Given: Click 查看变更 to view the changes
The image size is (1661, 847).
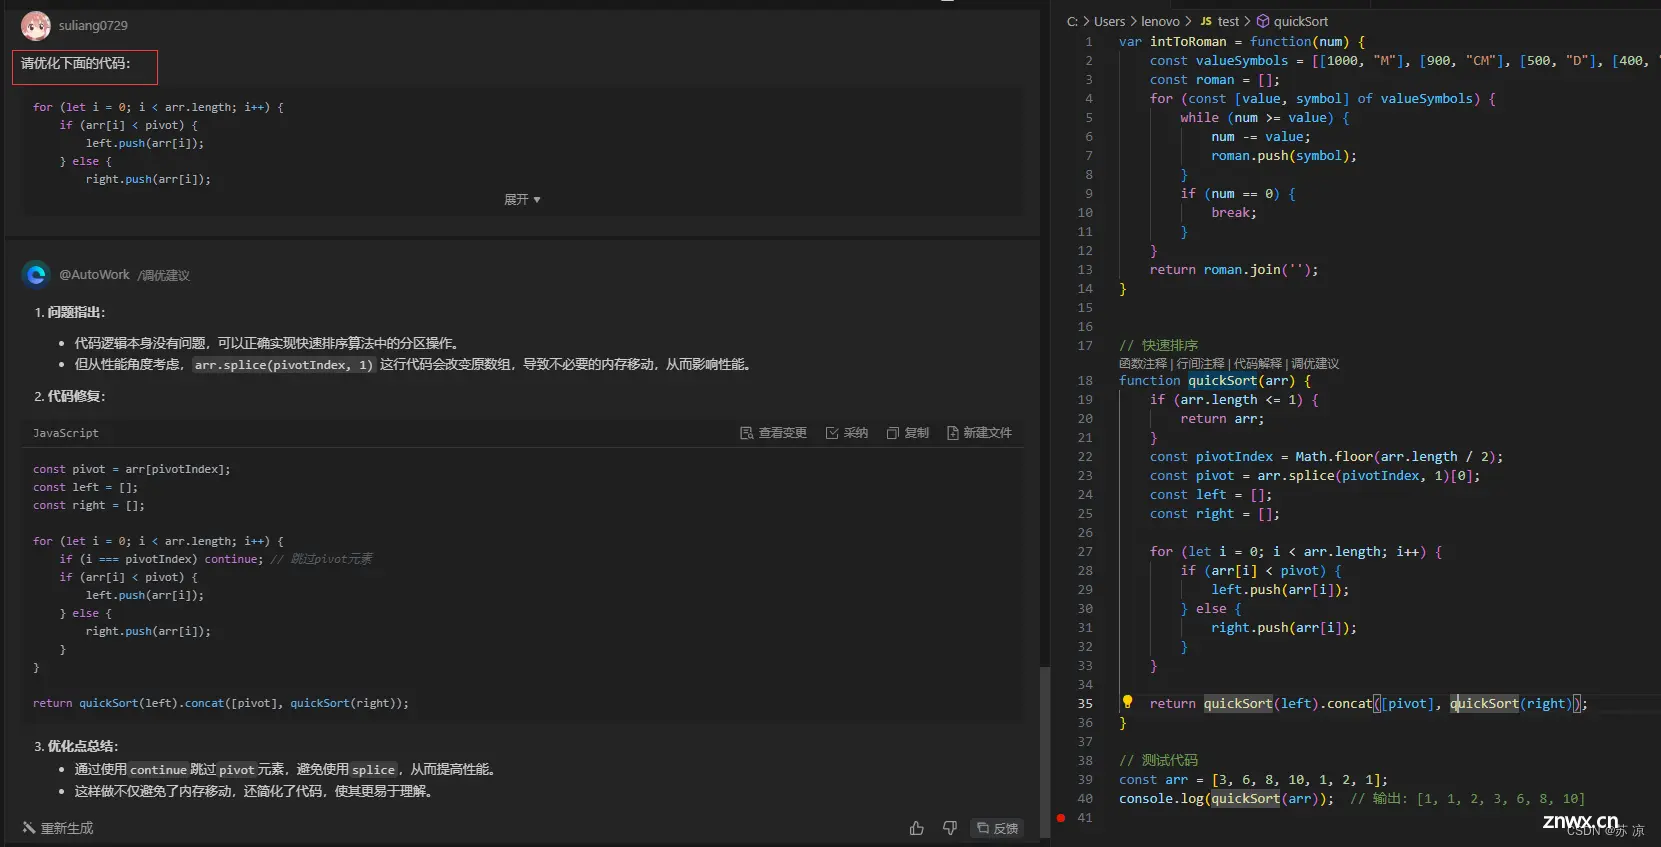Looking at the screenshot, I should (773, 433).
